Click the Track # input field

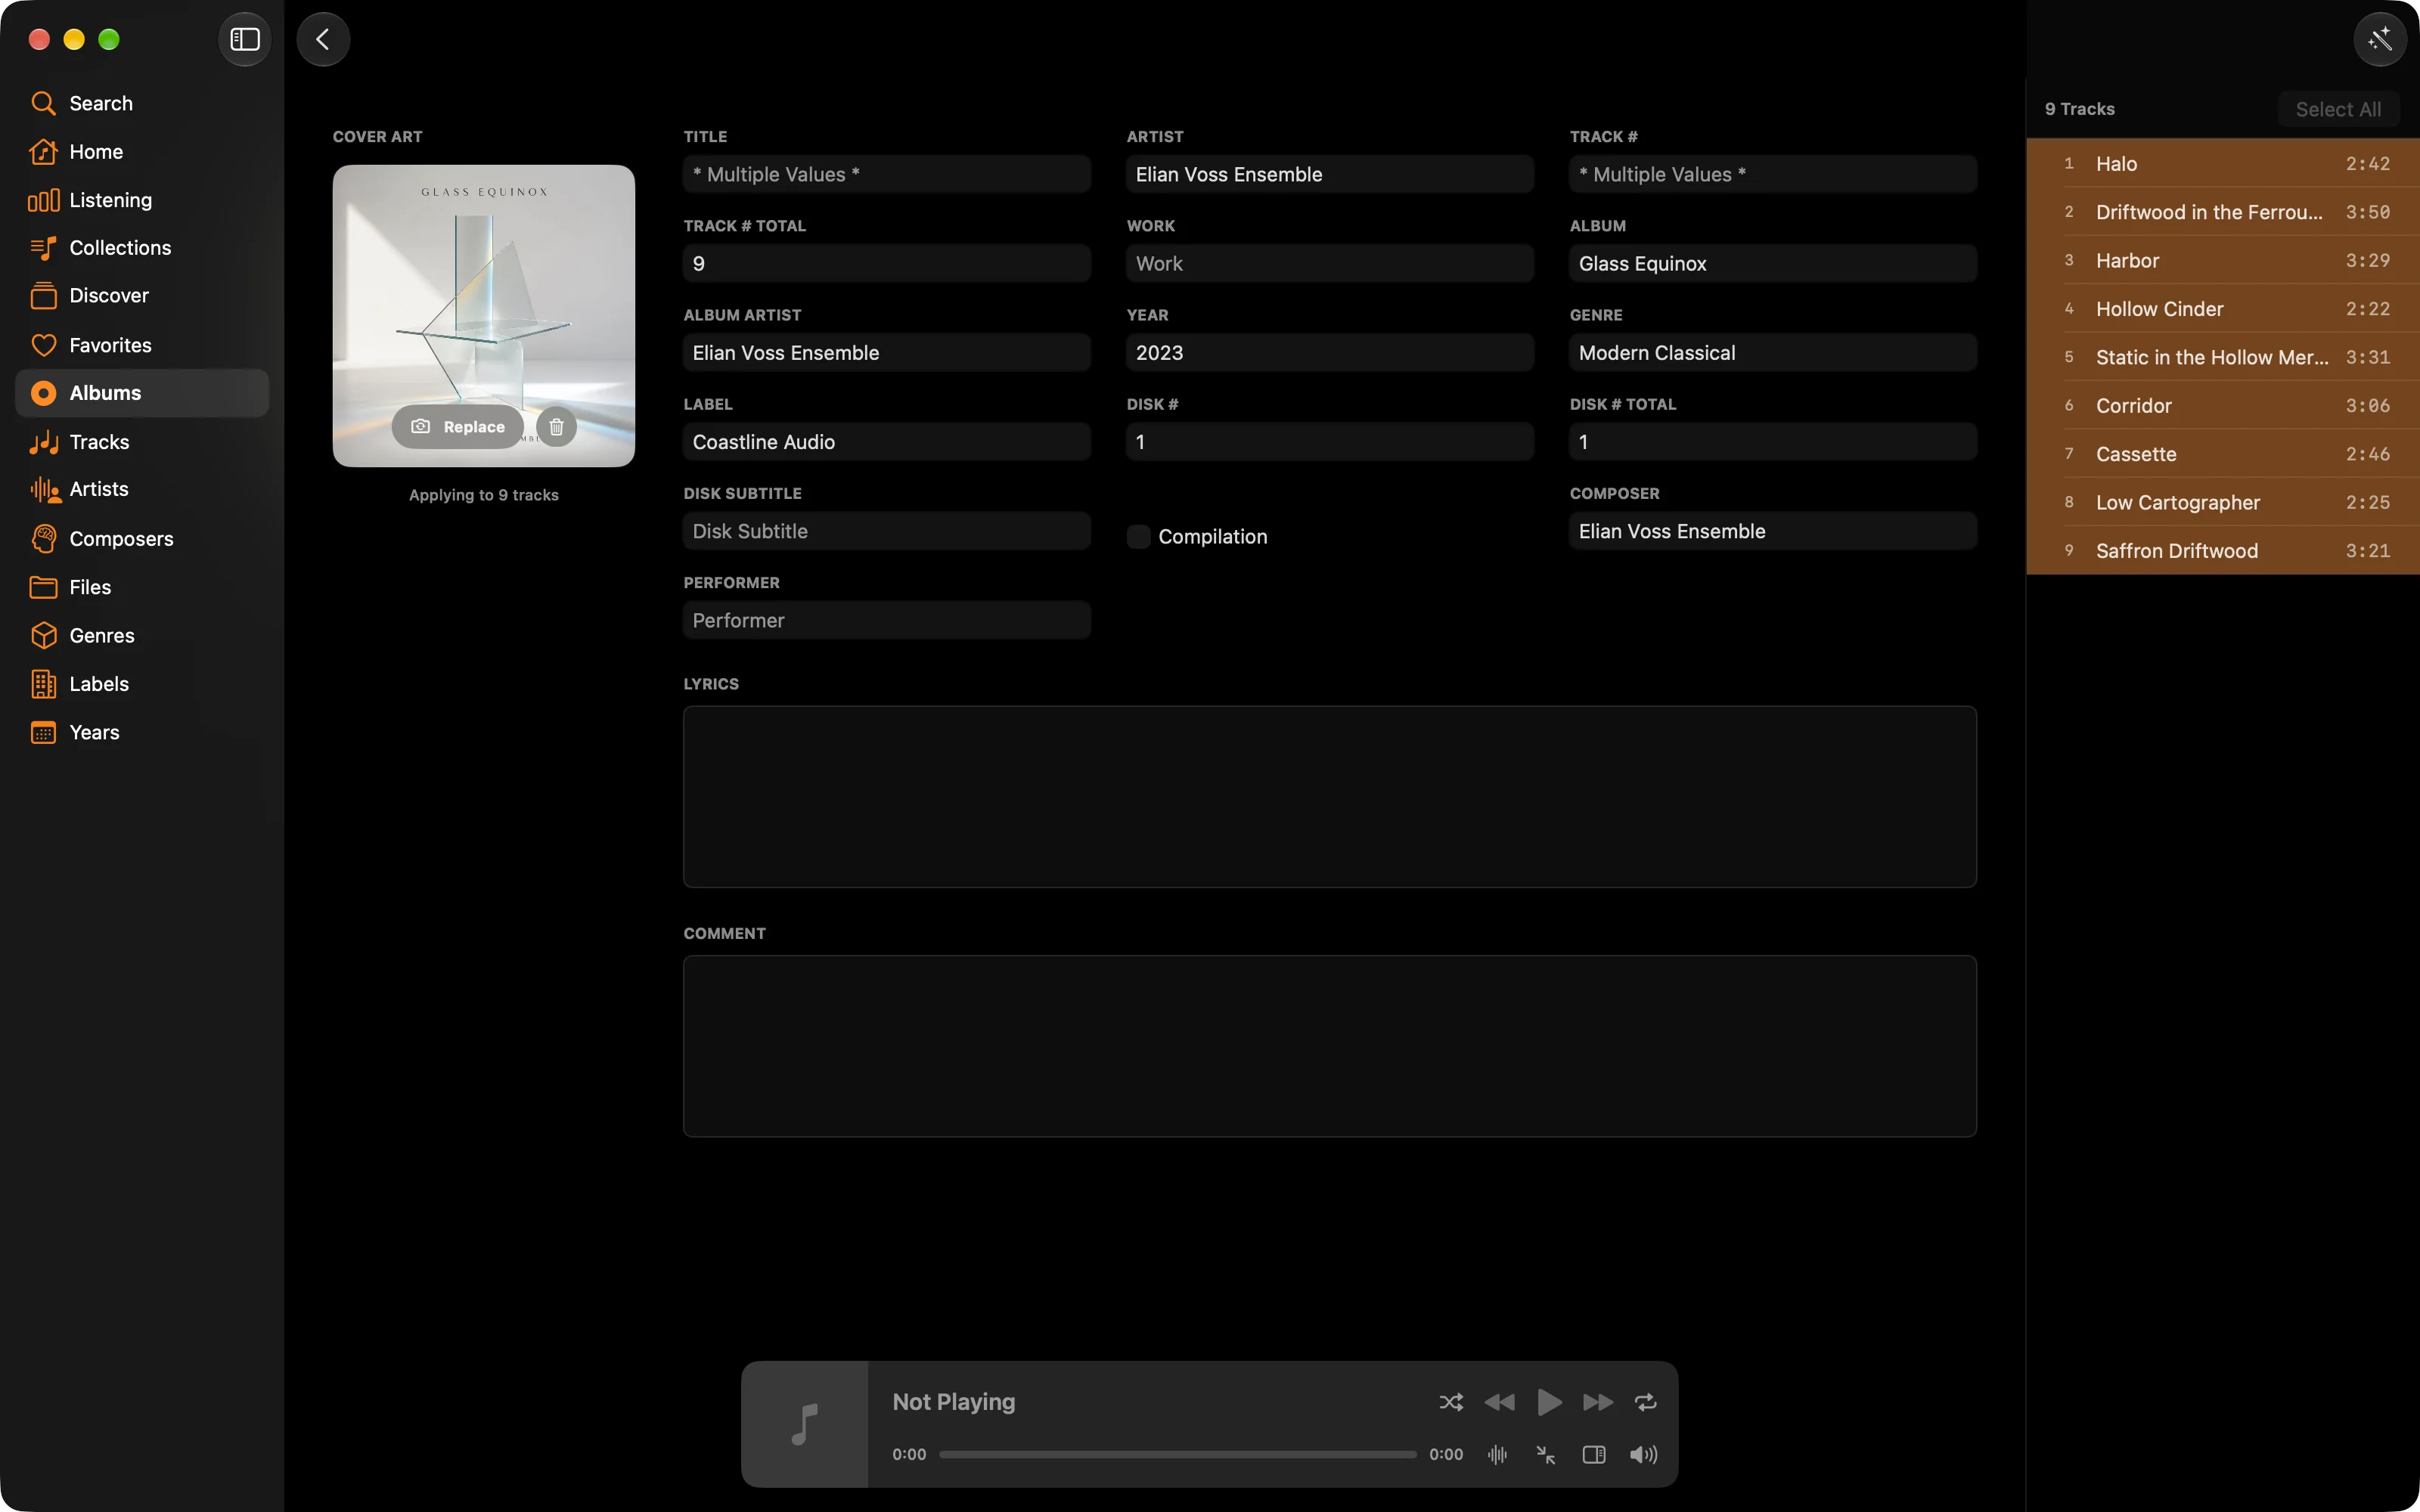[x=1772, y=174]
